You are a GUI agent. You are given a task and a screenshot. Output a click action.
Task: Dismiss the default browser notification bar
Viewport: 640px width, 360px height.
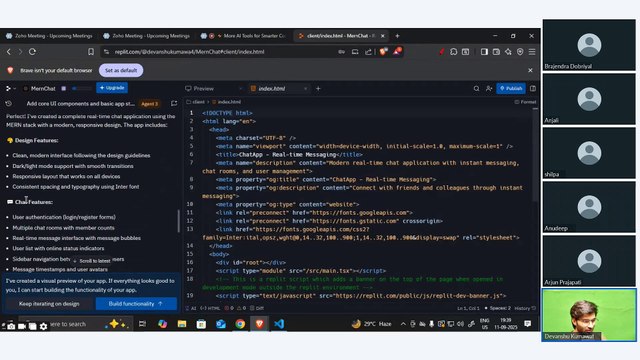click(x=530, y=70)
